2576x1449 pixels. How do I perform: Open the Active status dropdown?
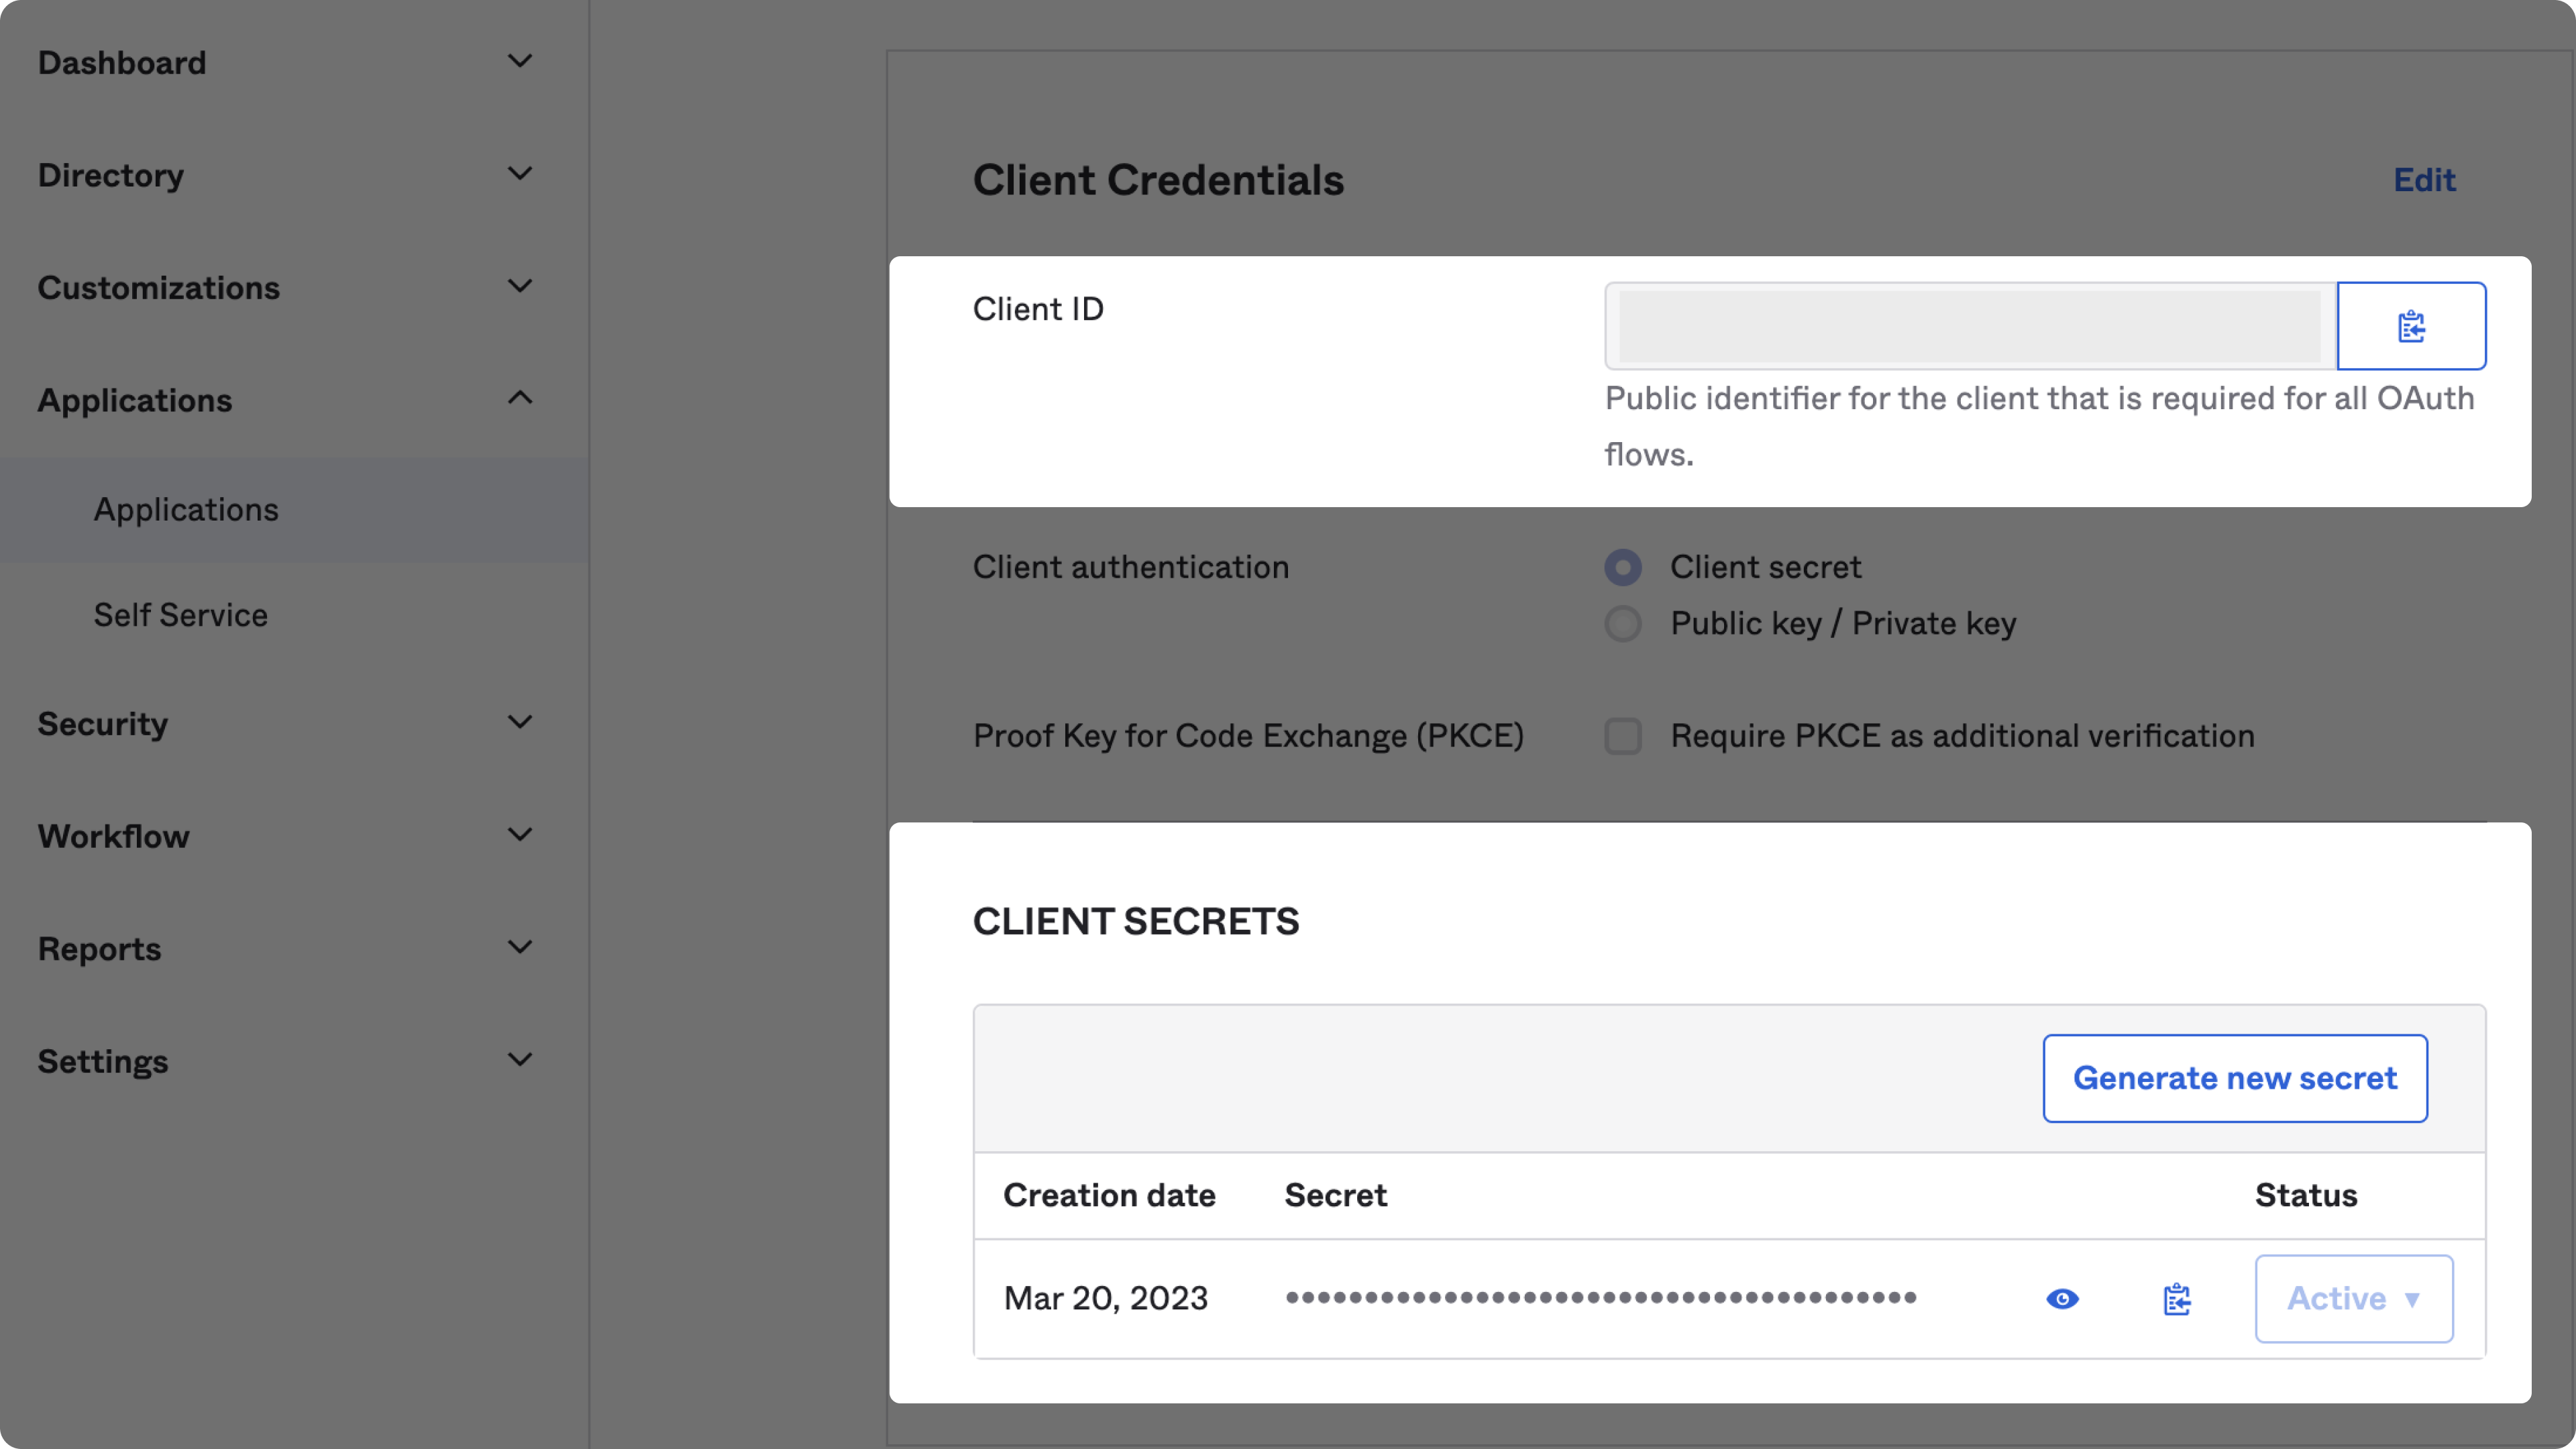point(2353,1298)
